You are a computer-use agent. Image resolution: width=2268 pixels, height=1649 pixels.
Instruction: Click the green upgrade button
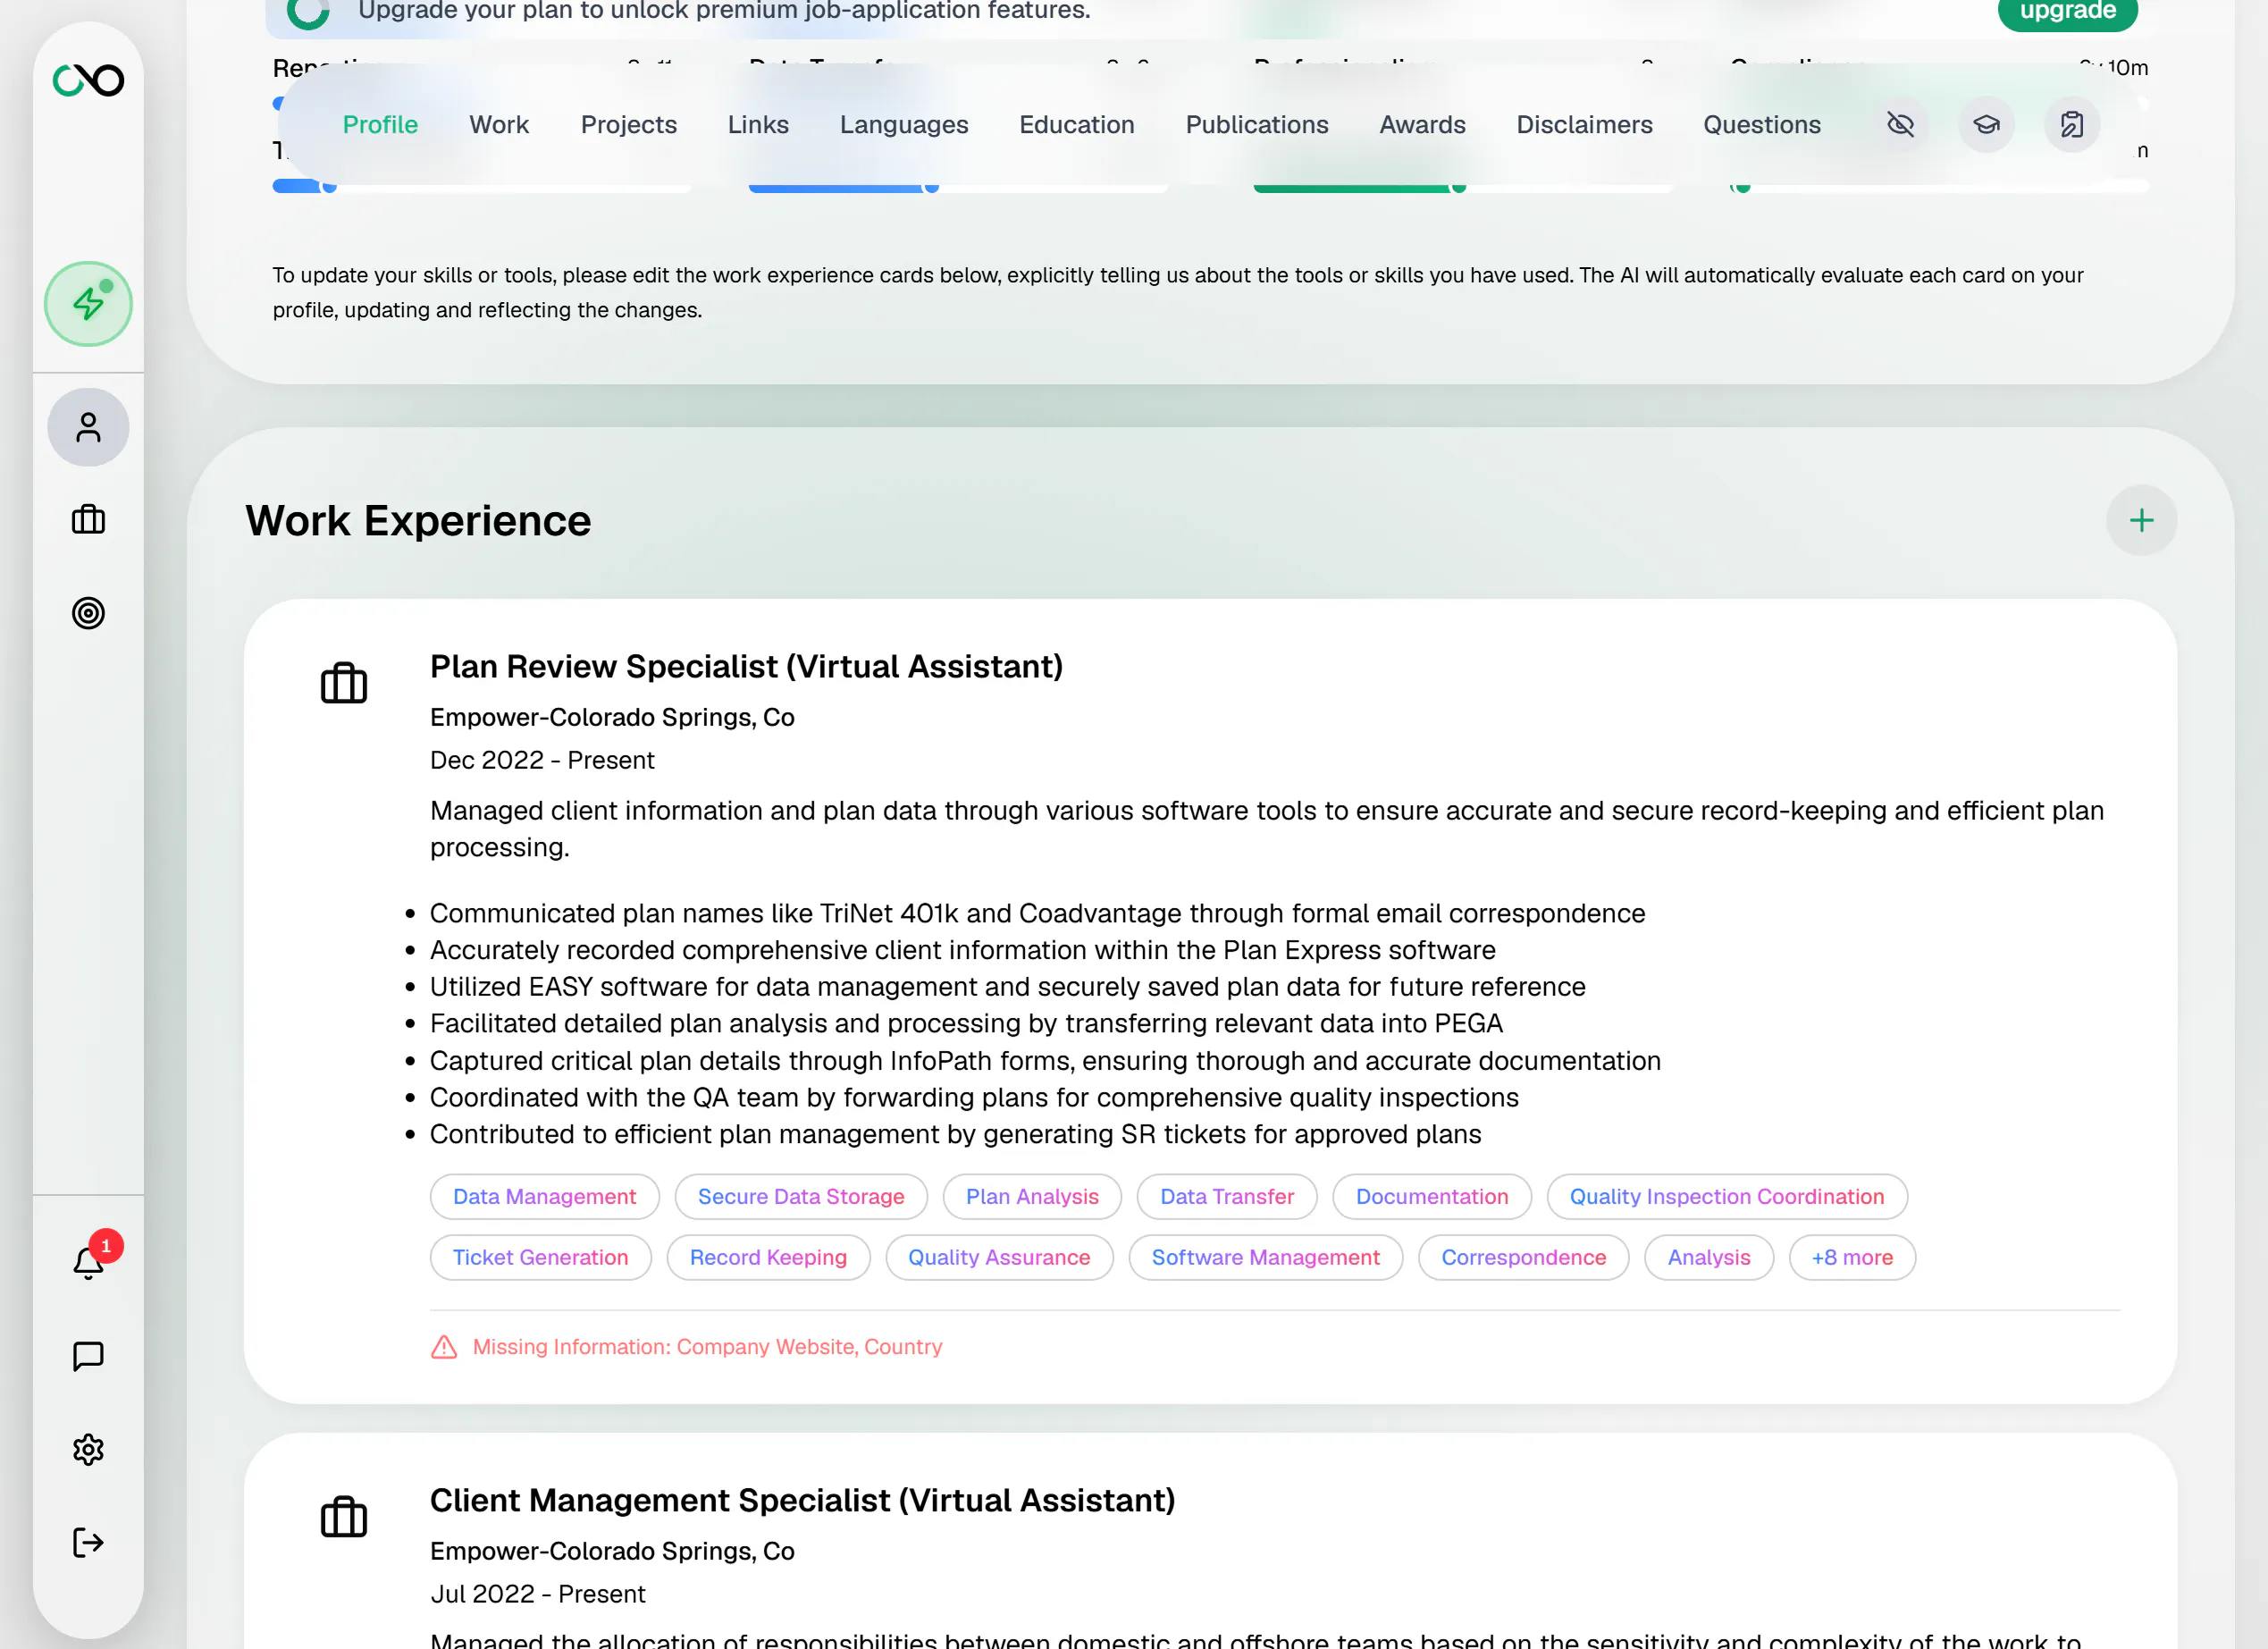pyautogui.click(x=2068, y=12)
